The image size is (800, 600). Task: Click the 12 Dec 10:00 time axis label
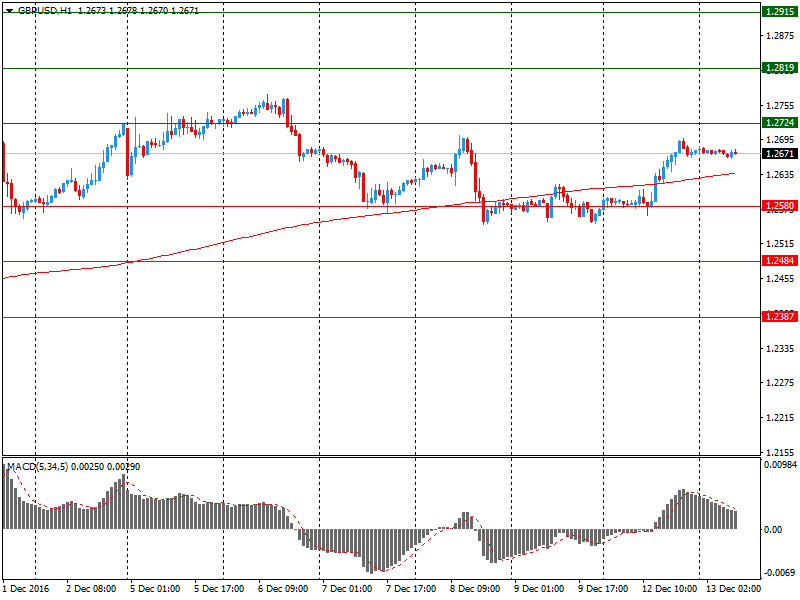669,589
